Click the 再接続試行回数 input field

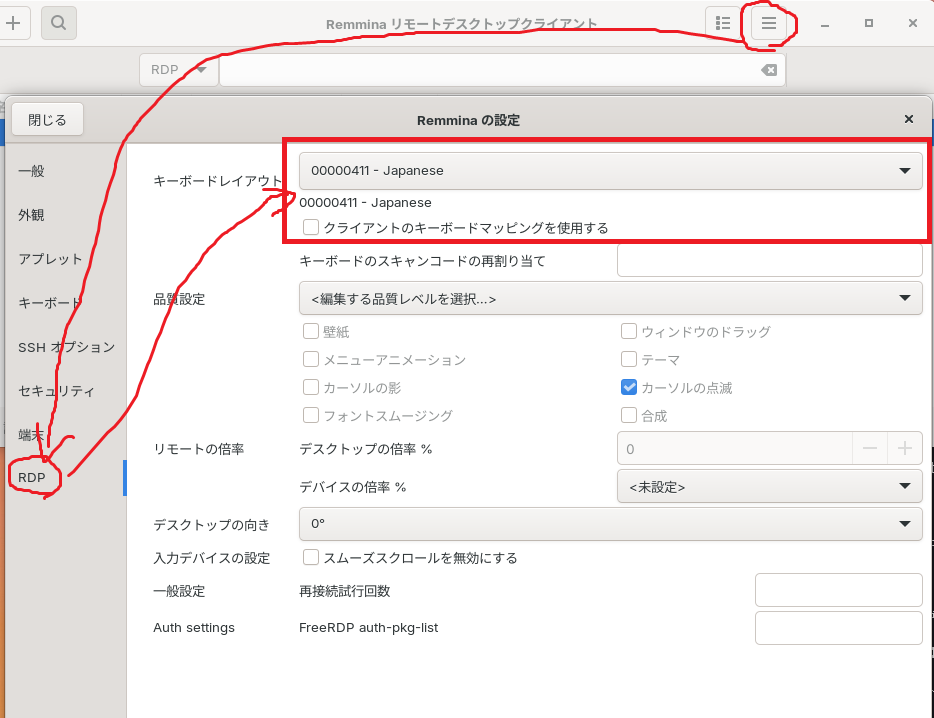pyautogui.click(x=839, y=590)
